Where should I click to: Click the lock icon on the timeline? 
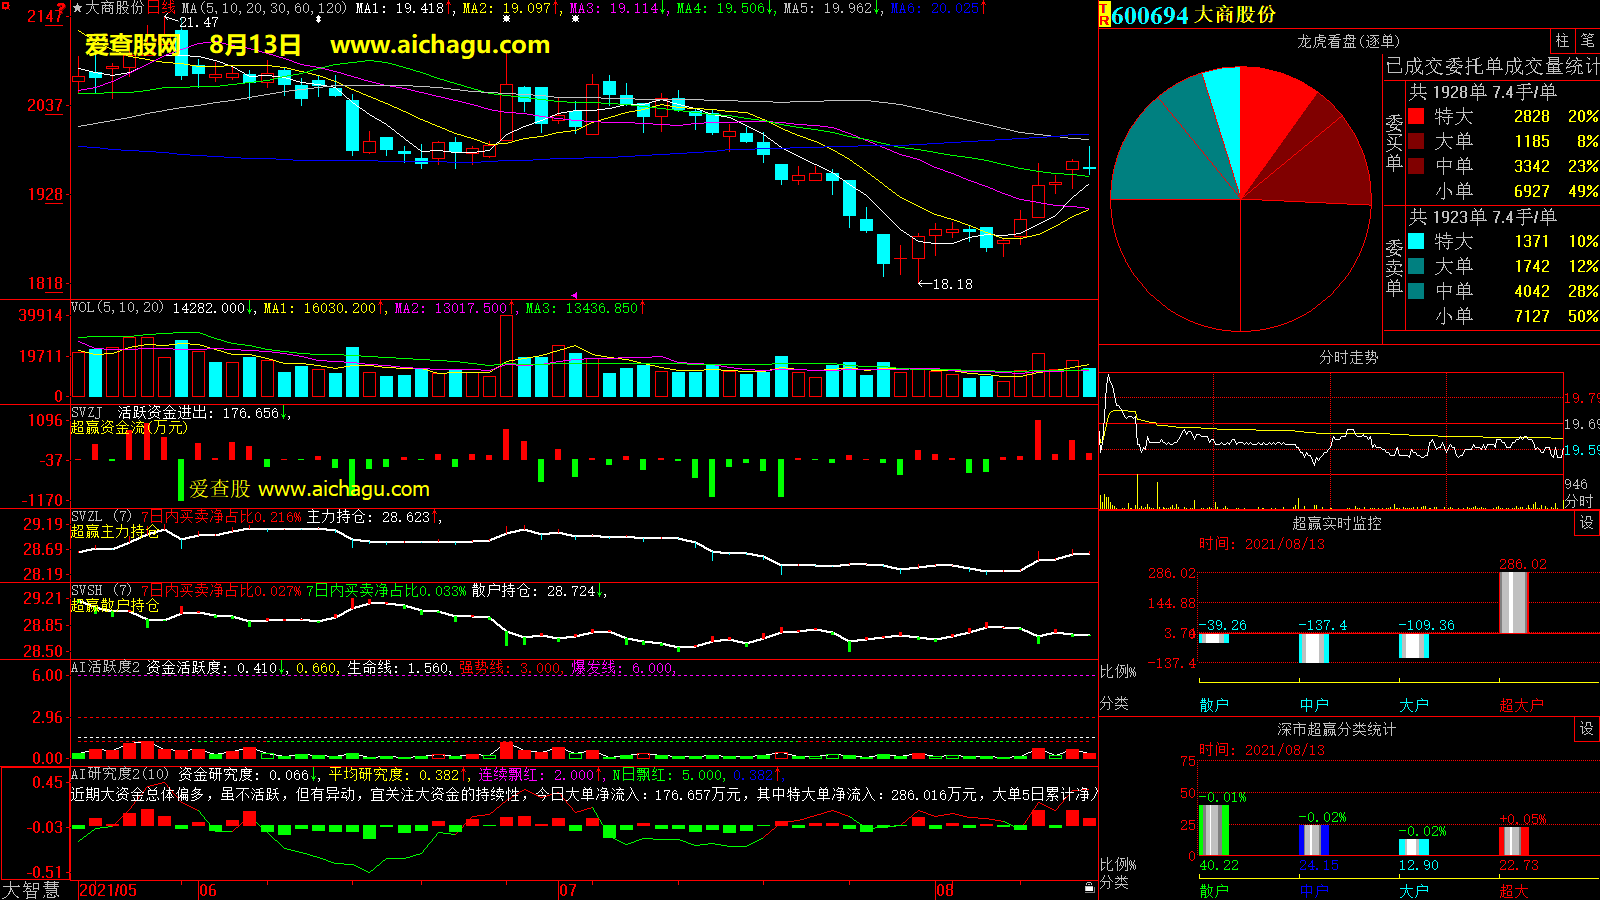pos(1089,887)
